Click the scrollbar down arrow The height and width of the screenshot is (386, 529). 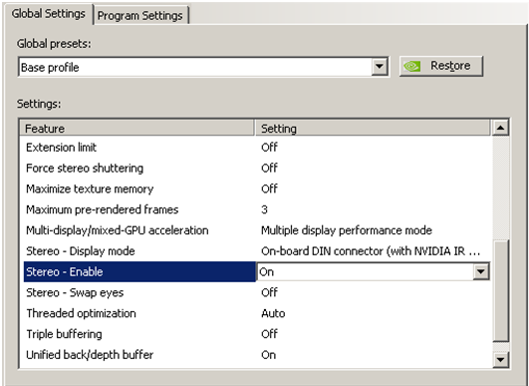point(500,359)
